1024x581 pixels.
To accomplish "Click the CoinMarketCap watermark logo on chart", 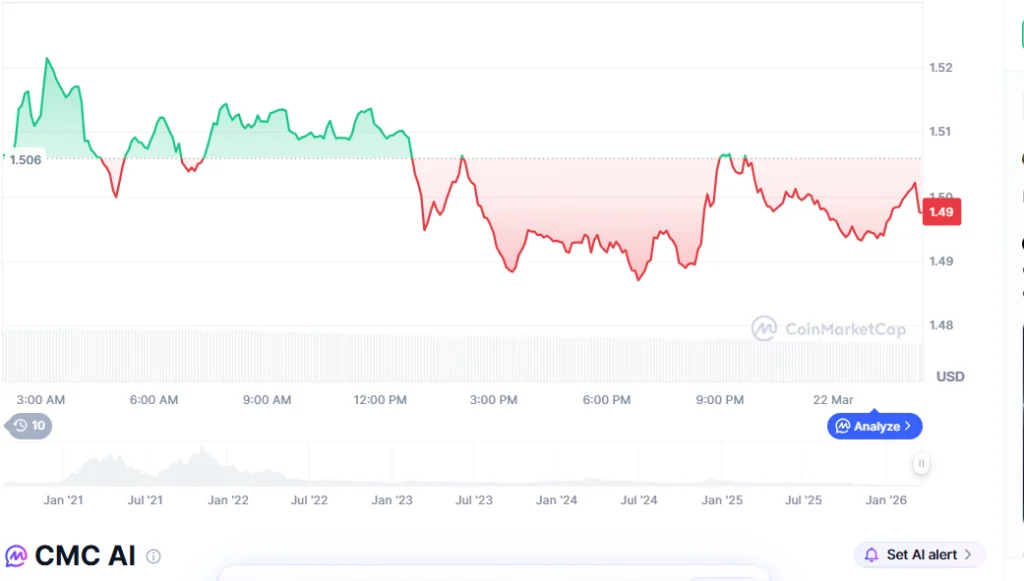I will [x=765, y=329].
